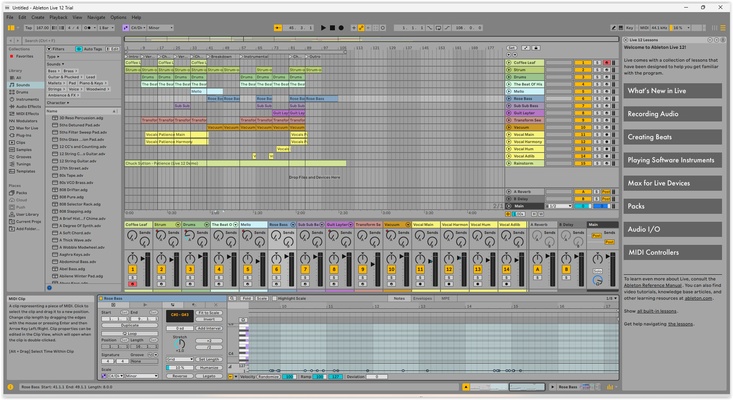Viewport: 733px width, 400px height.
Task: Solo the Mello track in arrangement
Action: coord(597,92)
